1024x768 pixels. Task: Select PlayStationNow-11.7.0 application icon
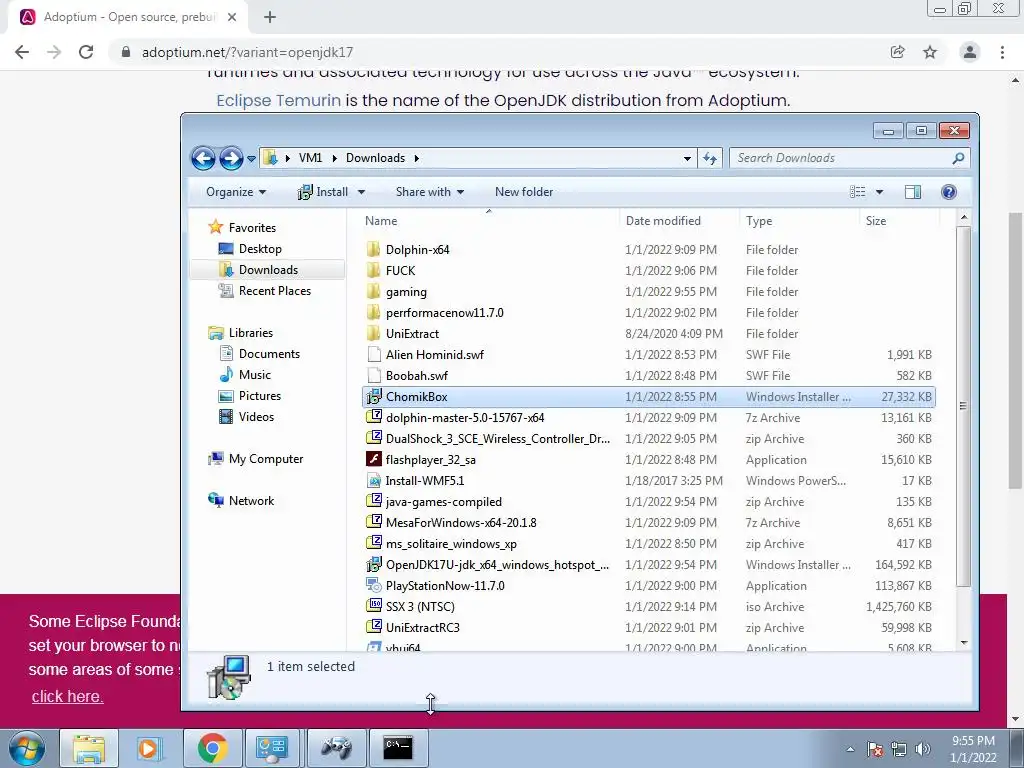pyautogui.click(x=374, y=586)
